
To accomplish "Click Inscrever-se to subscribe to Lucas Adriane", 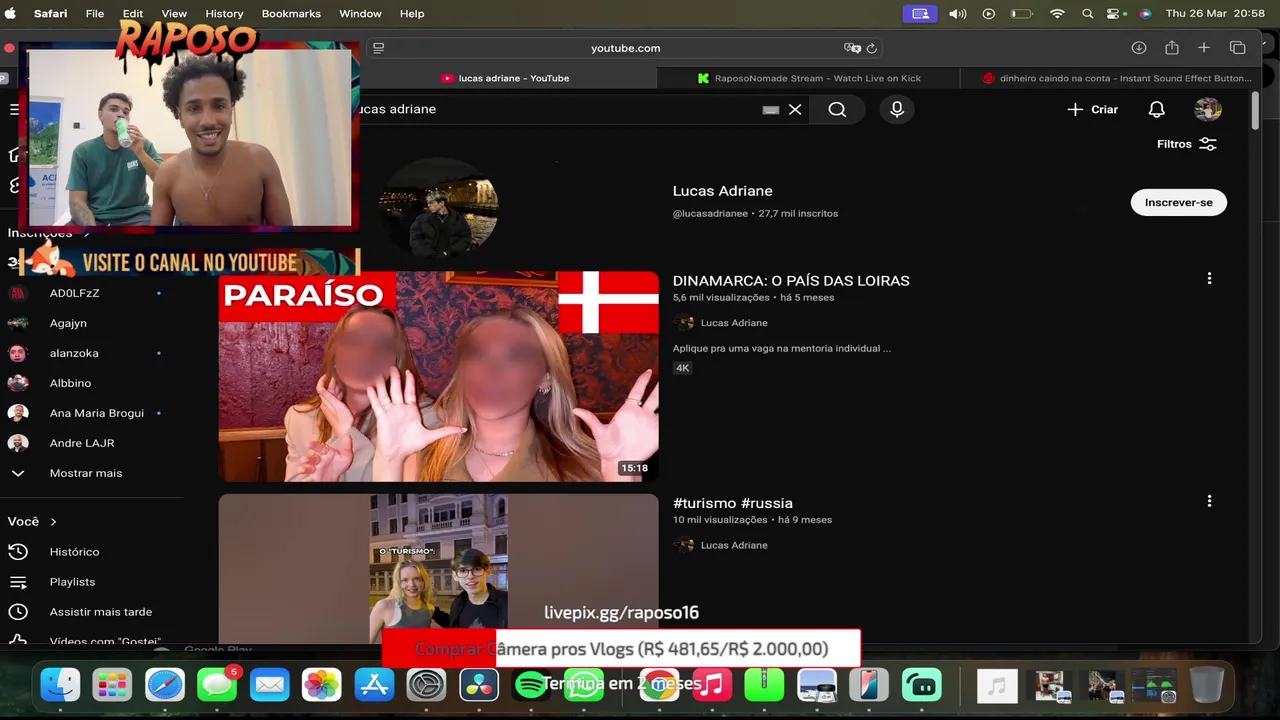I will tap(1178, 202).
